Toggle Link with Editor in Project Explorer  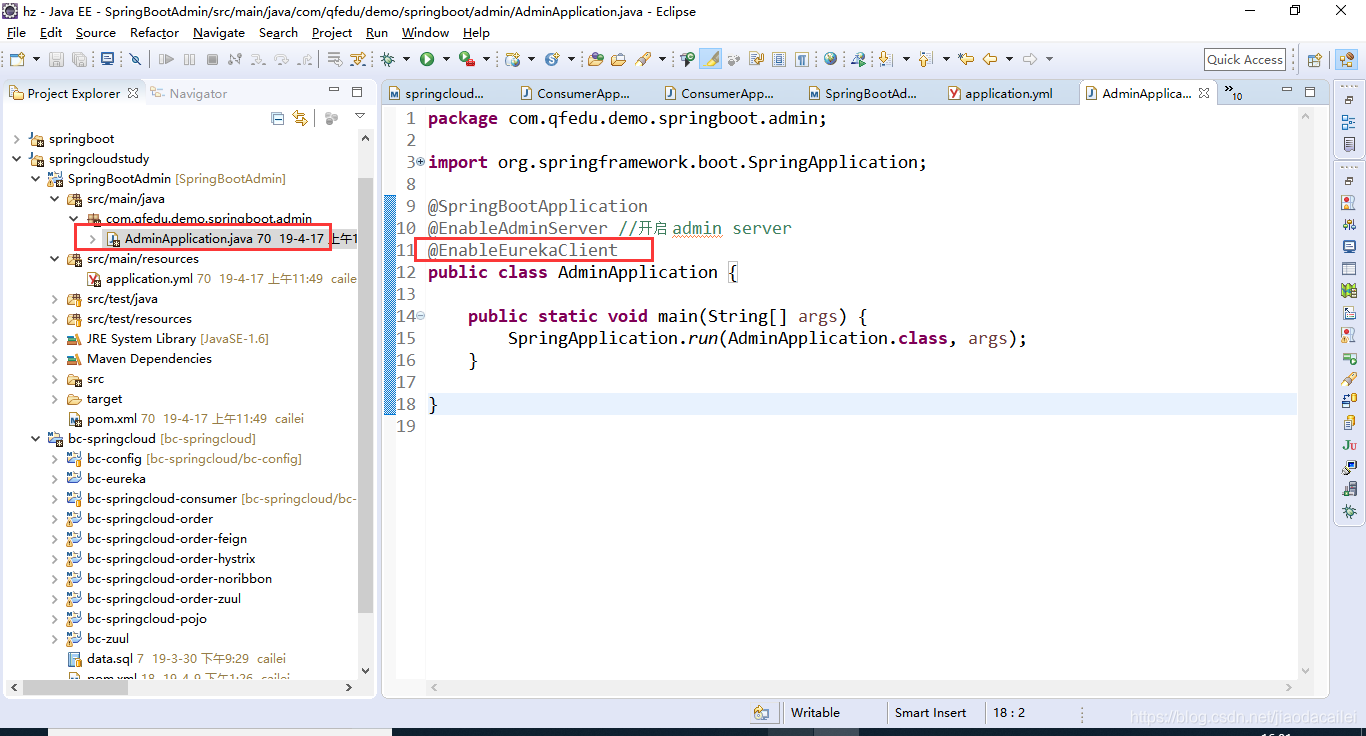(300, 118)
